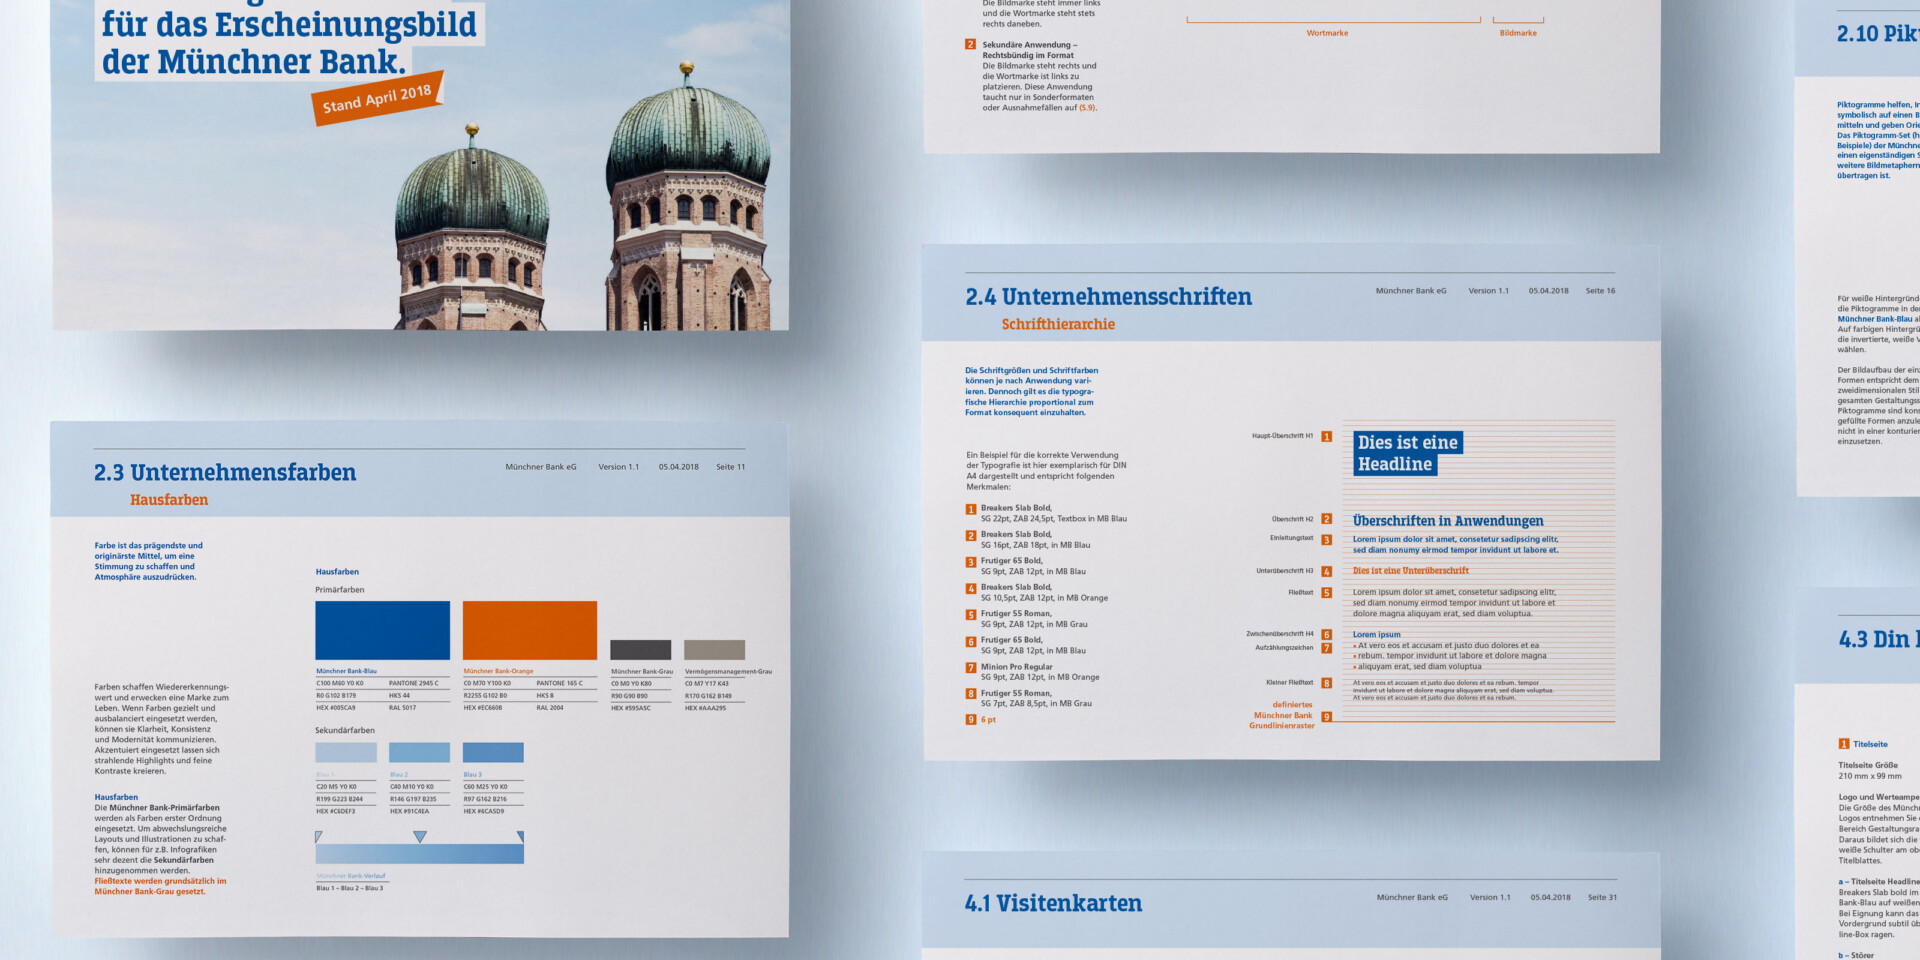The height and width of the screenshot is (960, 1920).
Task: Select the Vermögensmanagement-Grau swatch
Action: pyautogui.click(x=714, y=650)
